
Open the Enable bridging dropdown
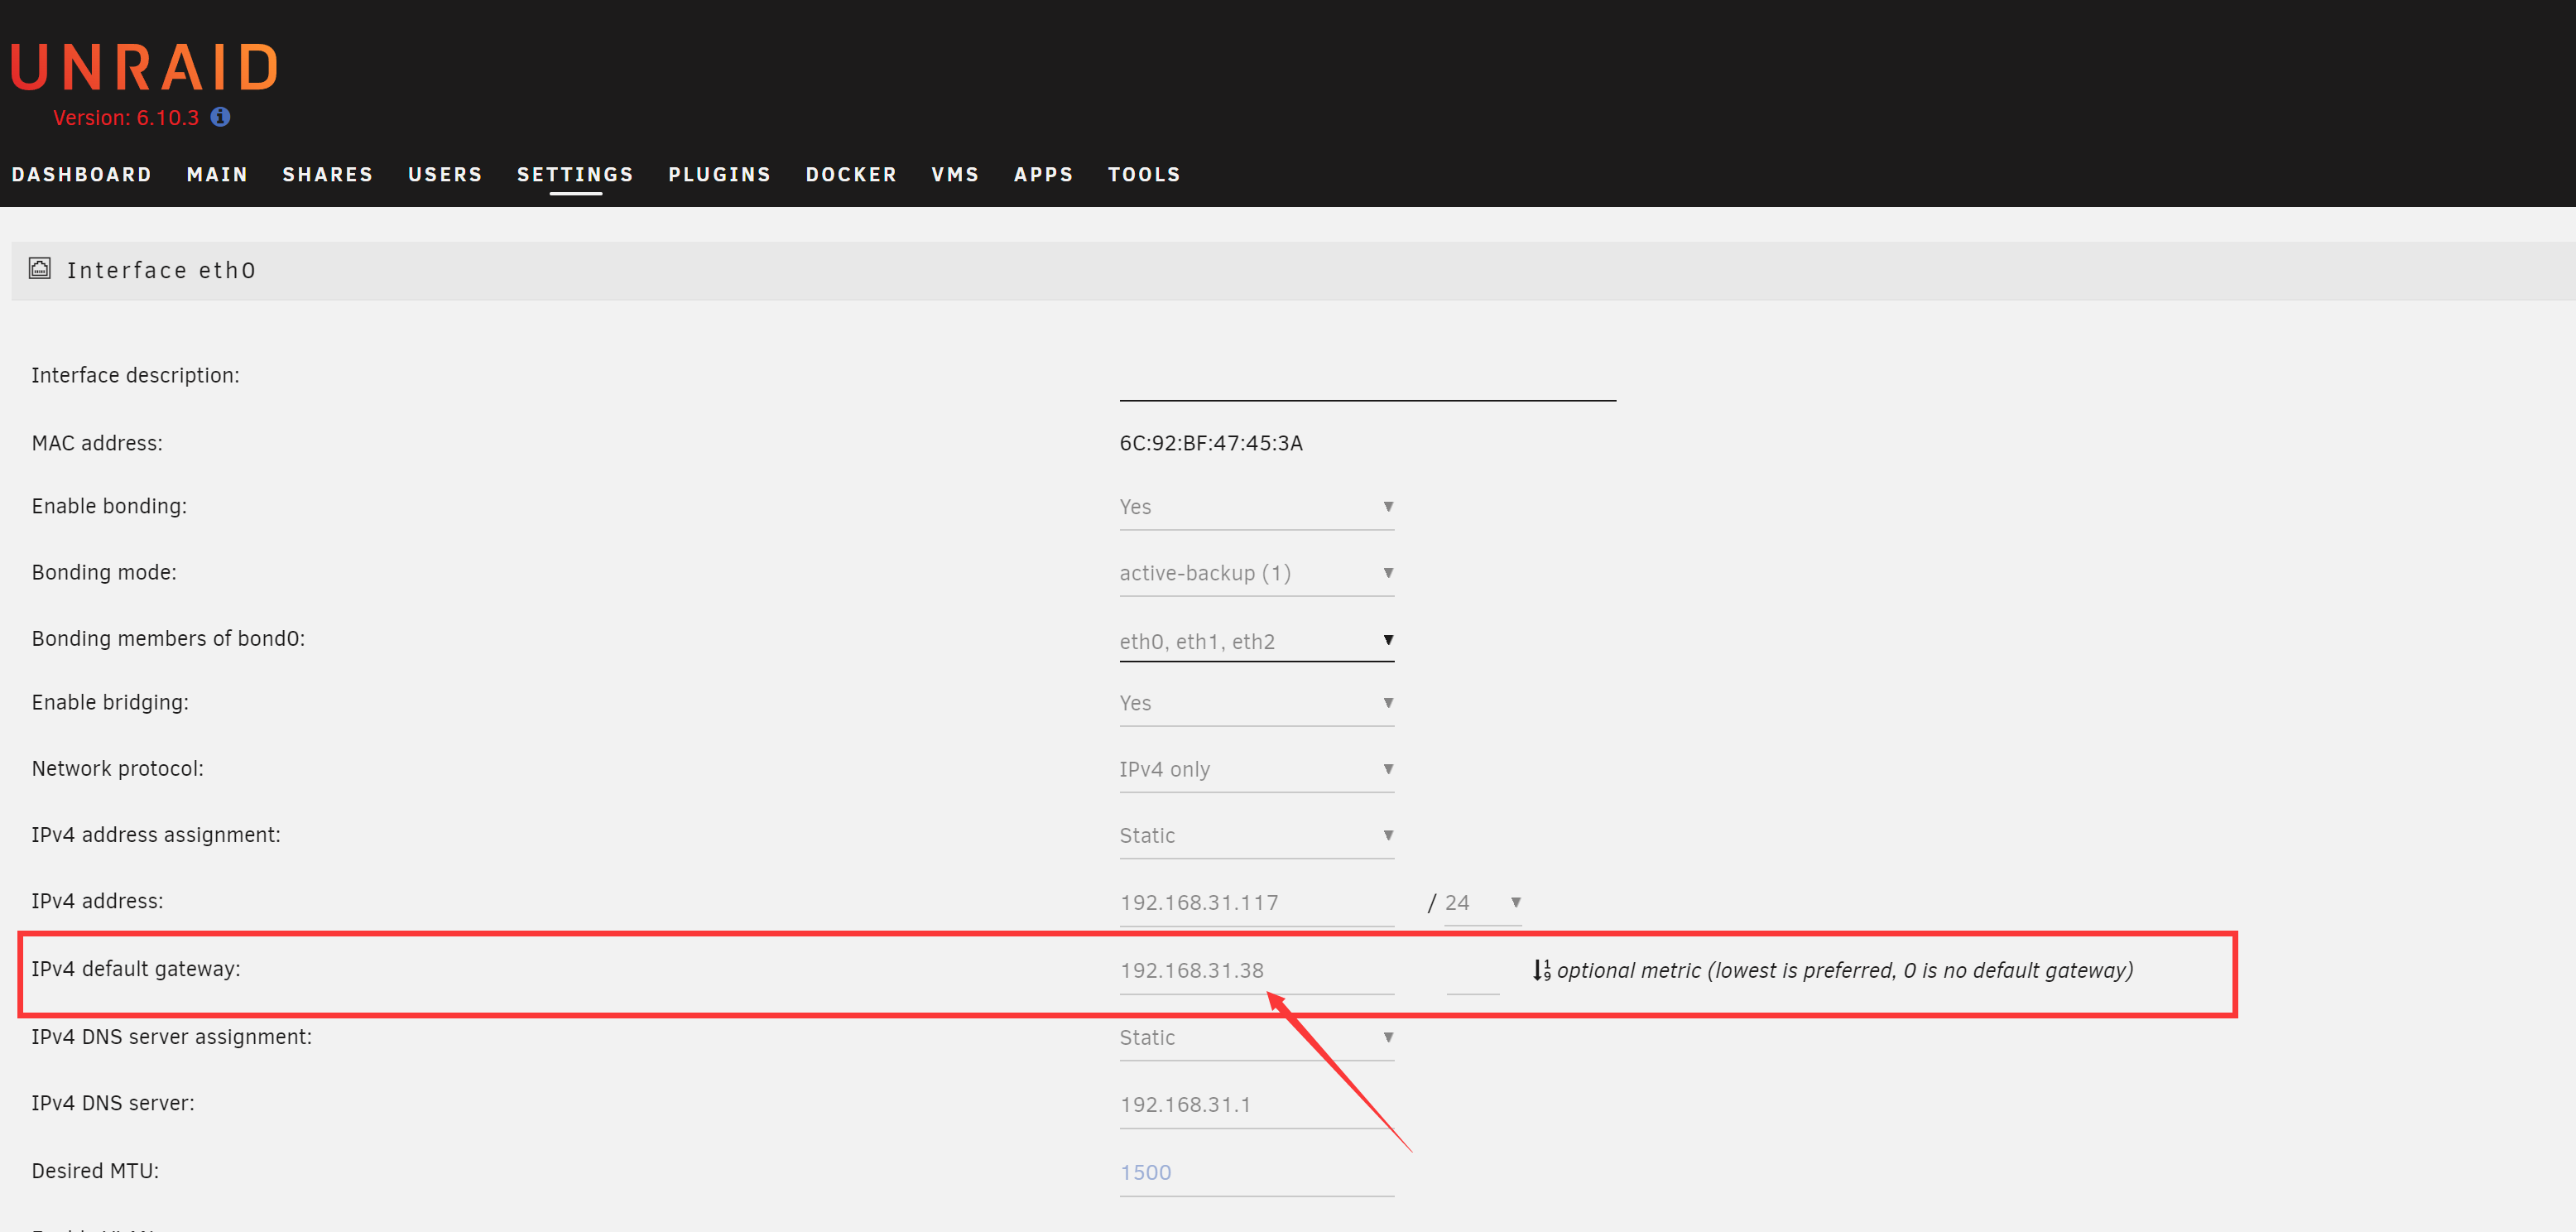pos(1256,703)
